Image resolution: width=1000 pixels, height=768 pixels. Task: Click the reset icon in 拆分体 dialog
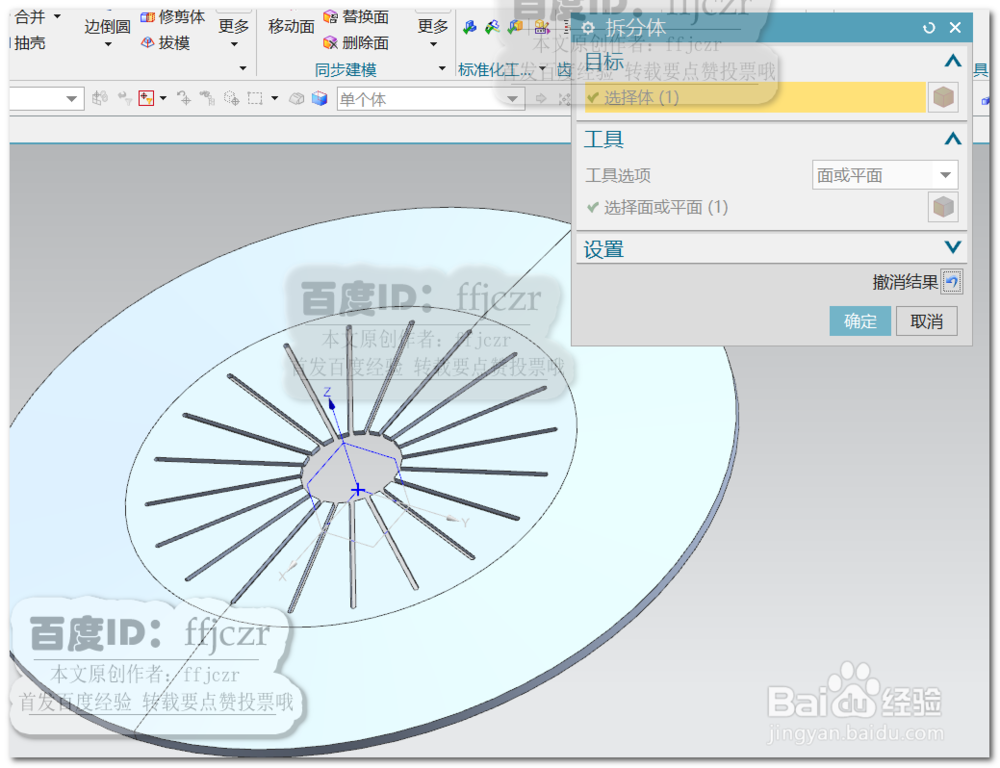coord(929,28)
